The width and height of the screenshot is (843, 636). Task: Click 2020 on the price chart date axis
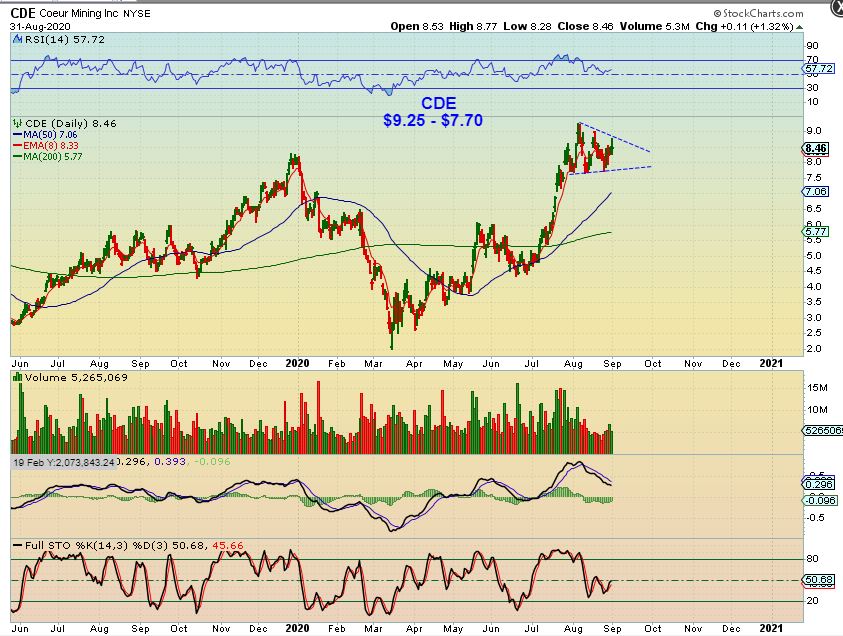[x=297, y=363]
